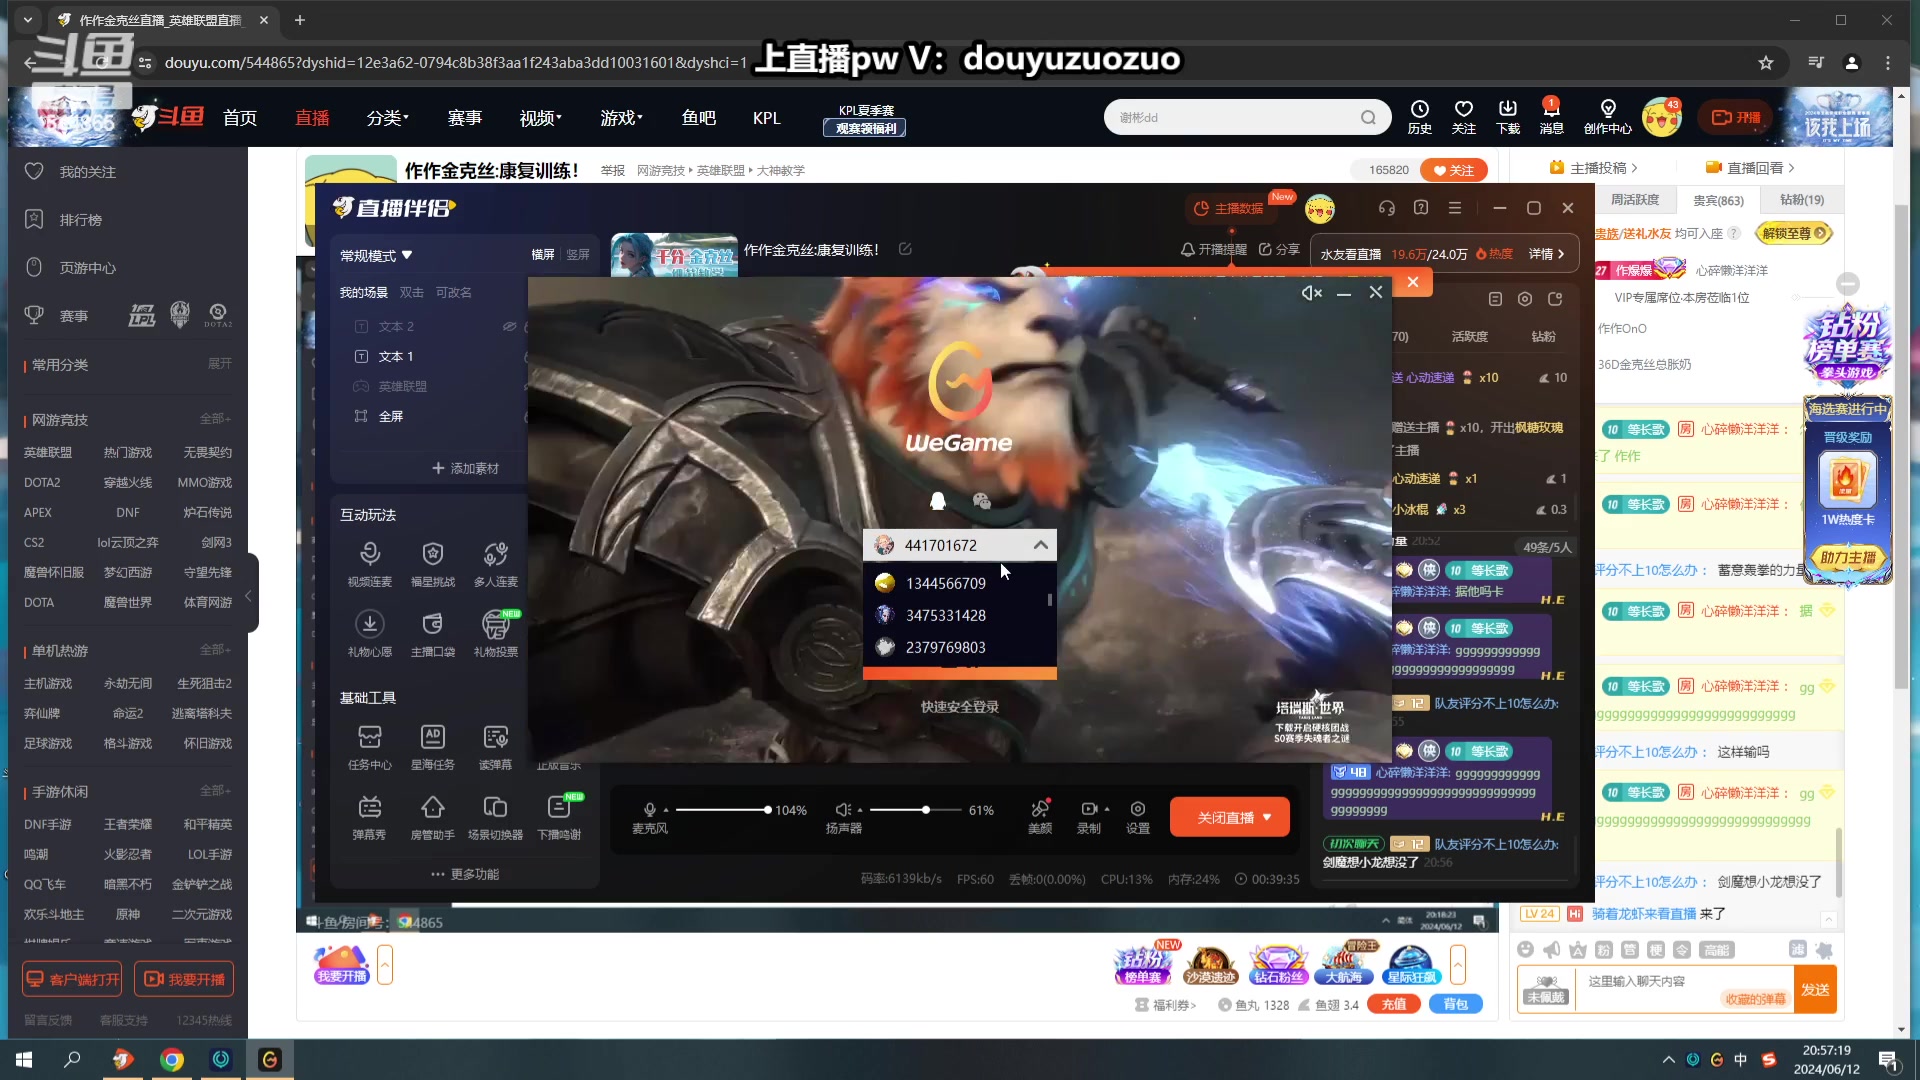
Task: Switch to 贵宾(863) tab
Action: pos(1718,201)
